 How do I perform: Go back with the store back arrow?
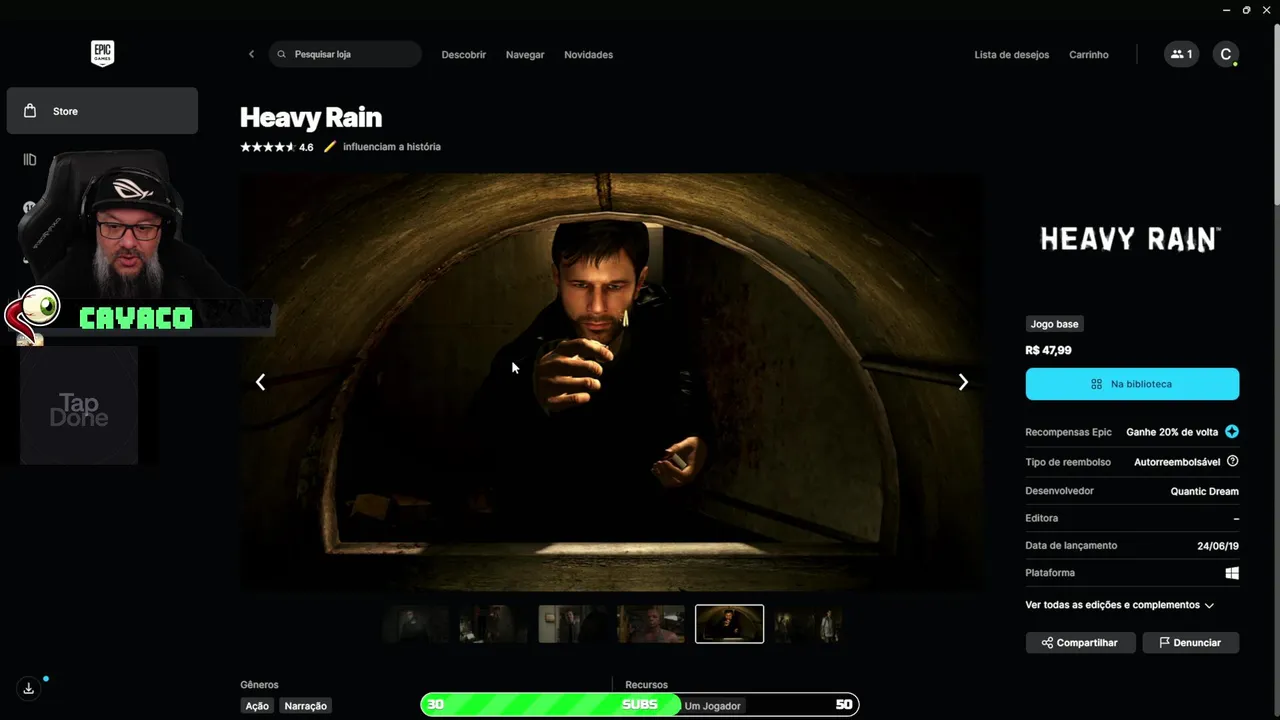(251, 54)
